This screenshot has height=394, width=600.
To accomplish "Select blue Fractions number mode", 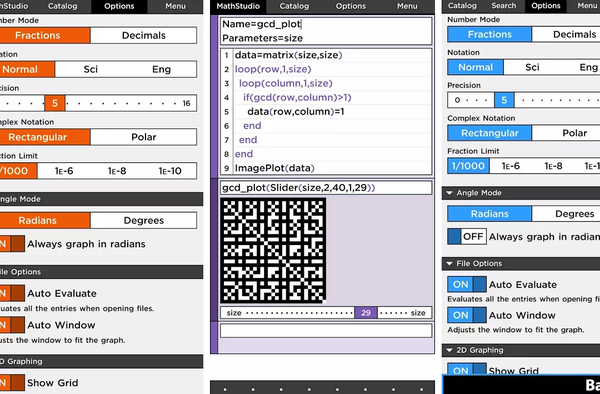I will pos(489,34).
